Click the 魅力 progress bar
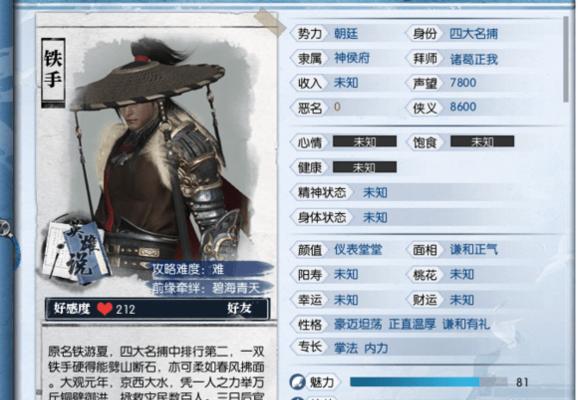578x400 pixels. click(429, 382)
